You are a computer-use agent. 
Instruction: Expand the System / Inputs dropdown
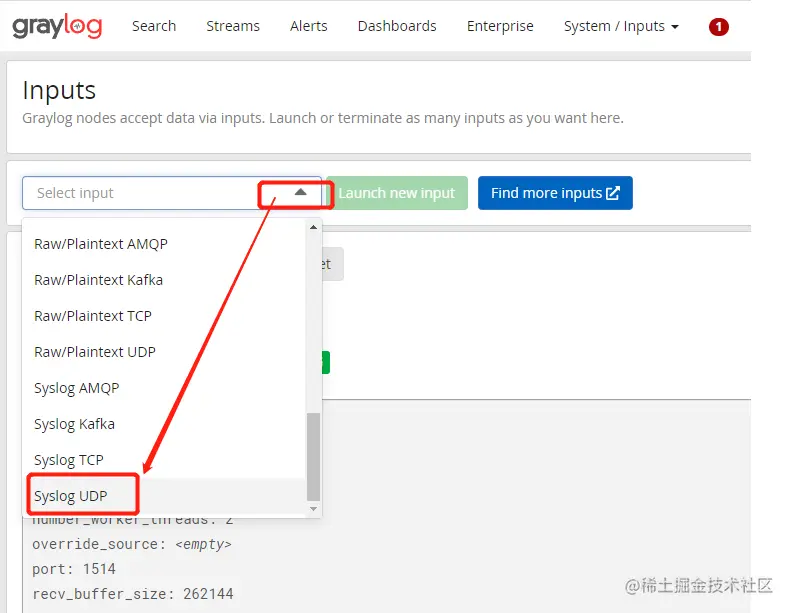pos(621,26)
